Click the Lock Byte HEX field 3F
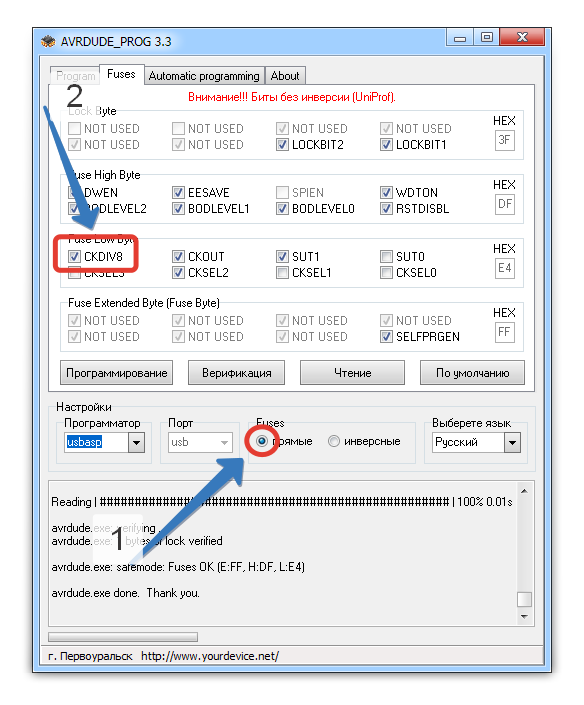The width and height of the screenshot is (584, 705). pos(504,140)
